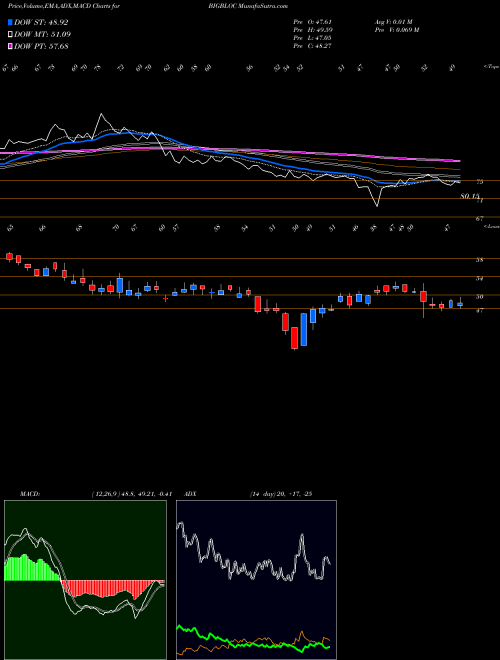Click the MACD: panel label
This screenshot has width=500, height=660.
click(30, 494)
